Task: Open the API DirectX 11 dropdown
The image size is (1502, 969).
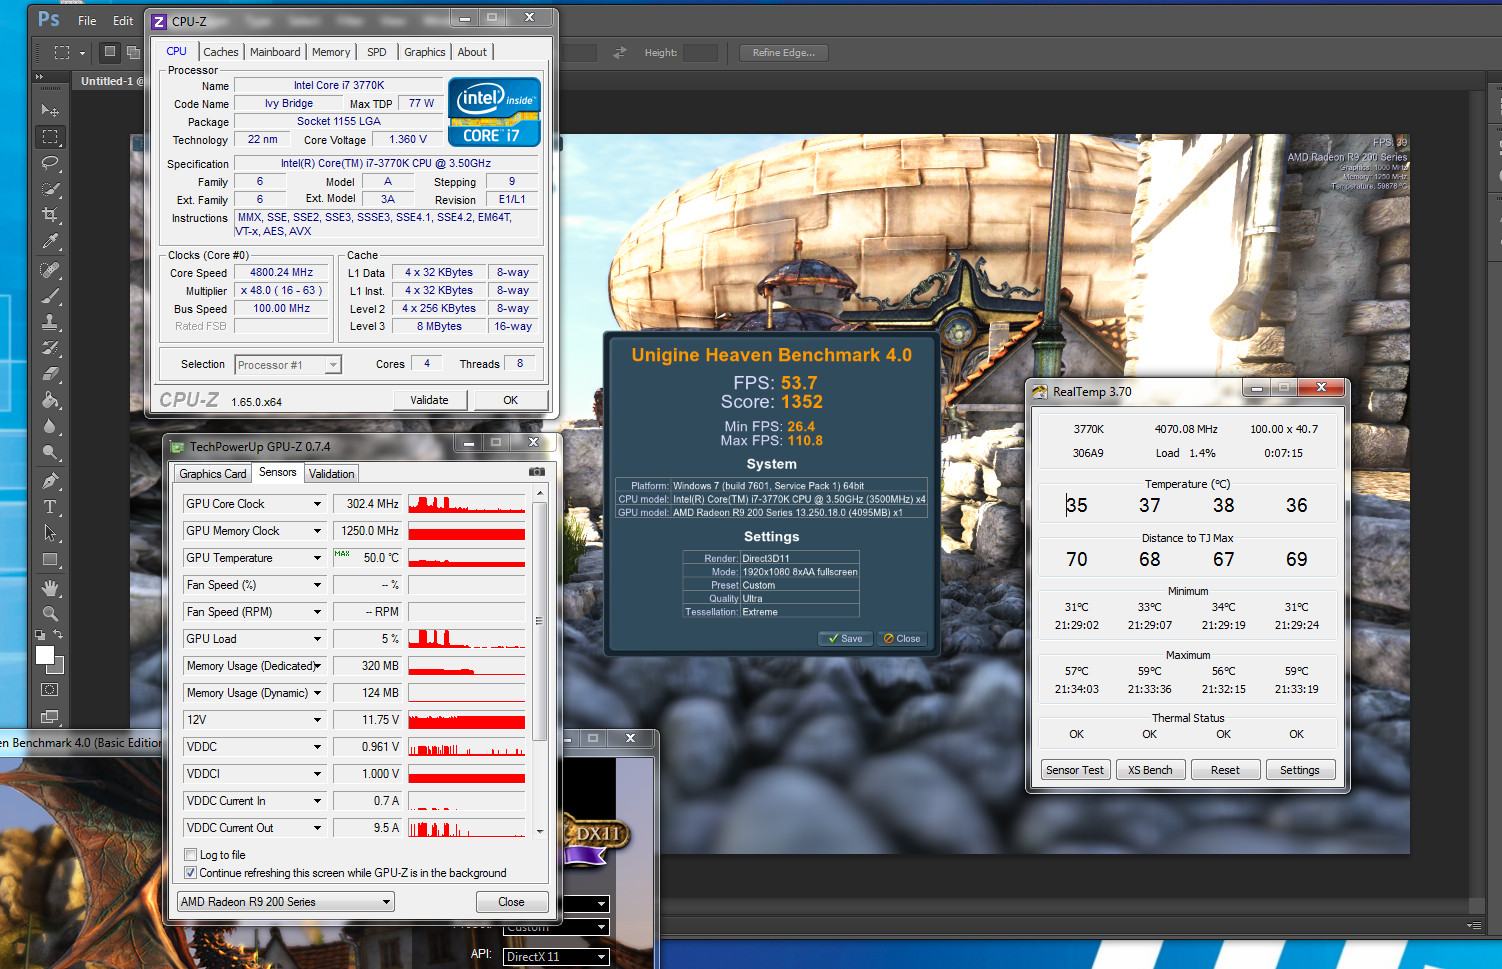Action: (556, 957)
